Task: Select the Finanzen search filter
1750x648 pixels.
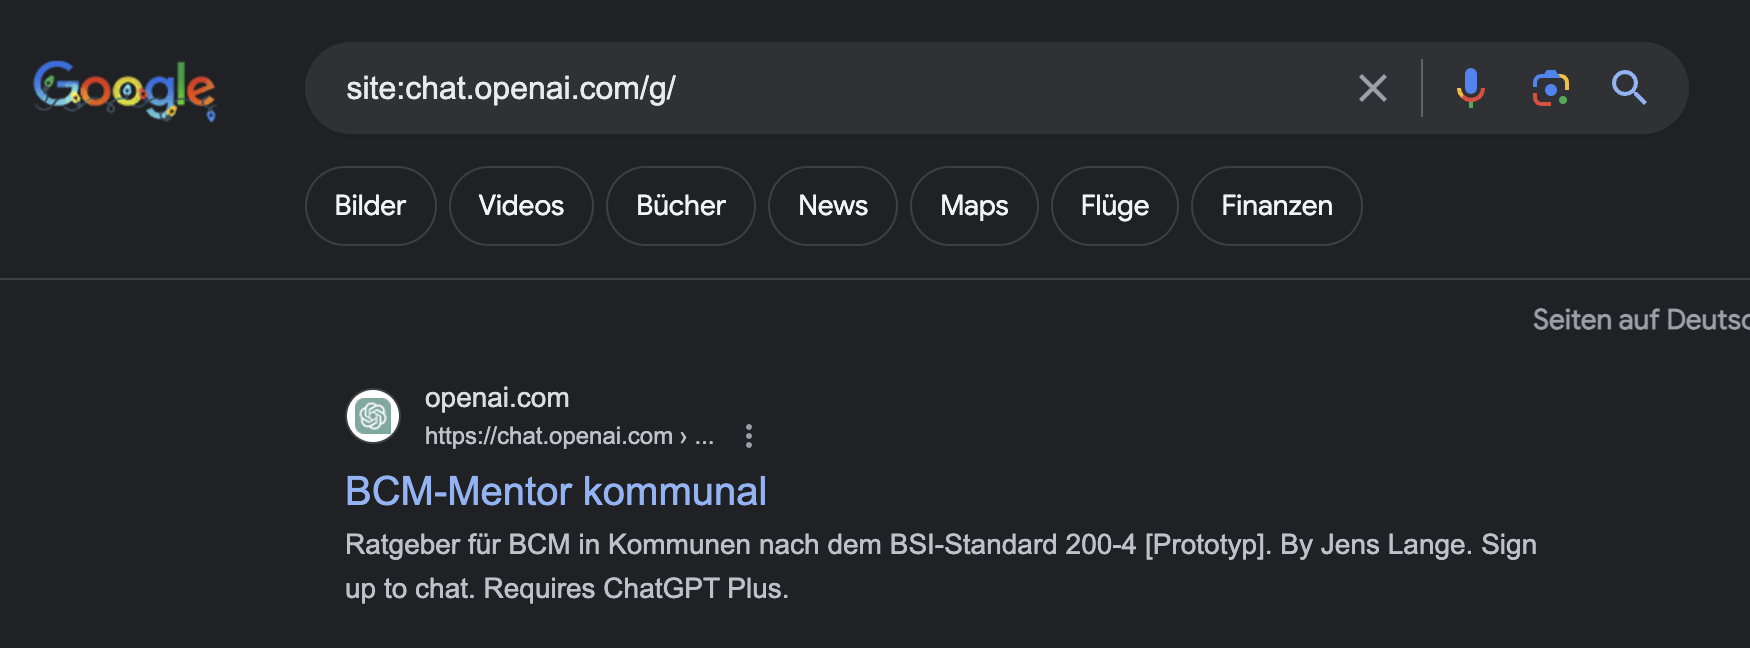Action: coord(1276,206)
